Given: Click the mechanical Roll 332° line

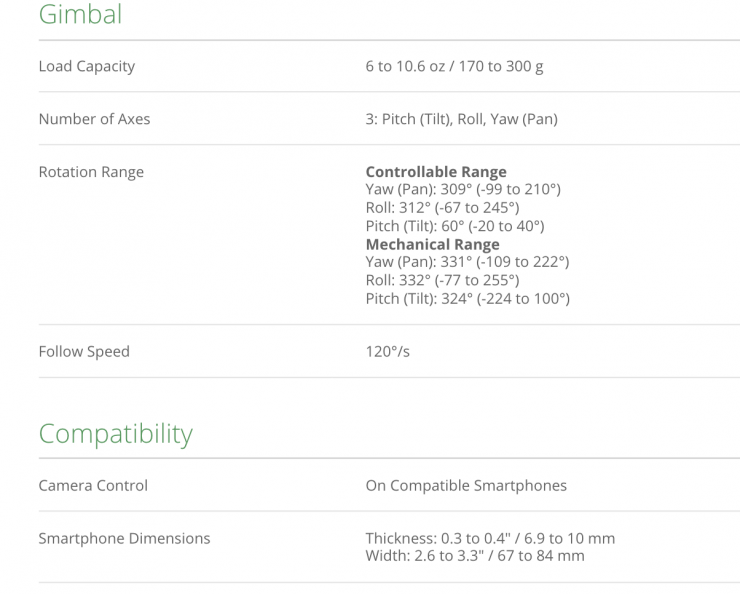Looking at the screenshot, I should click(x=442, y=280).
